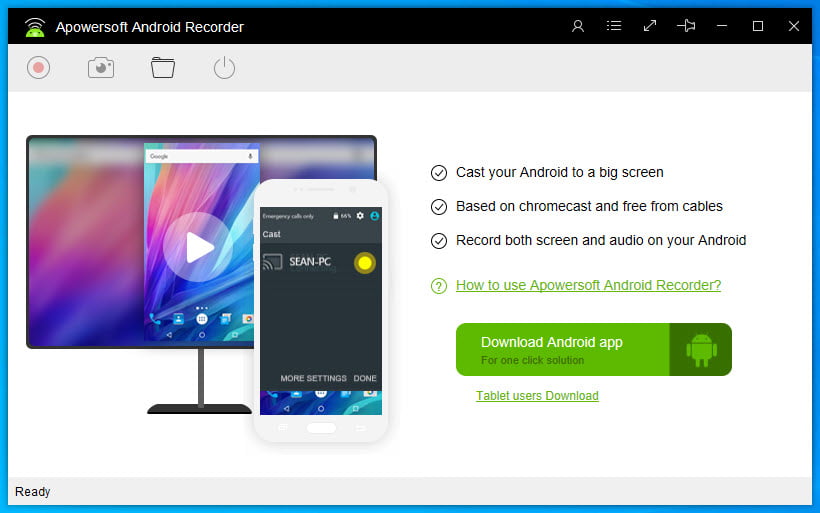Click the Android robot icon on download button
The image size is (820, 513).
pyautogui.click(x=701, y=350)
